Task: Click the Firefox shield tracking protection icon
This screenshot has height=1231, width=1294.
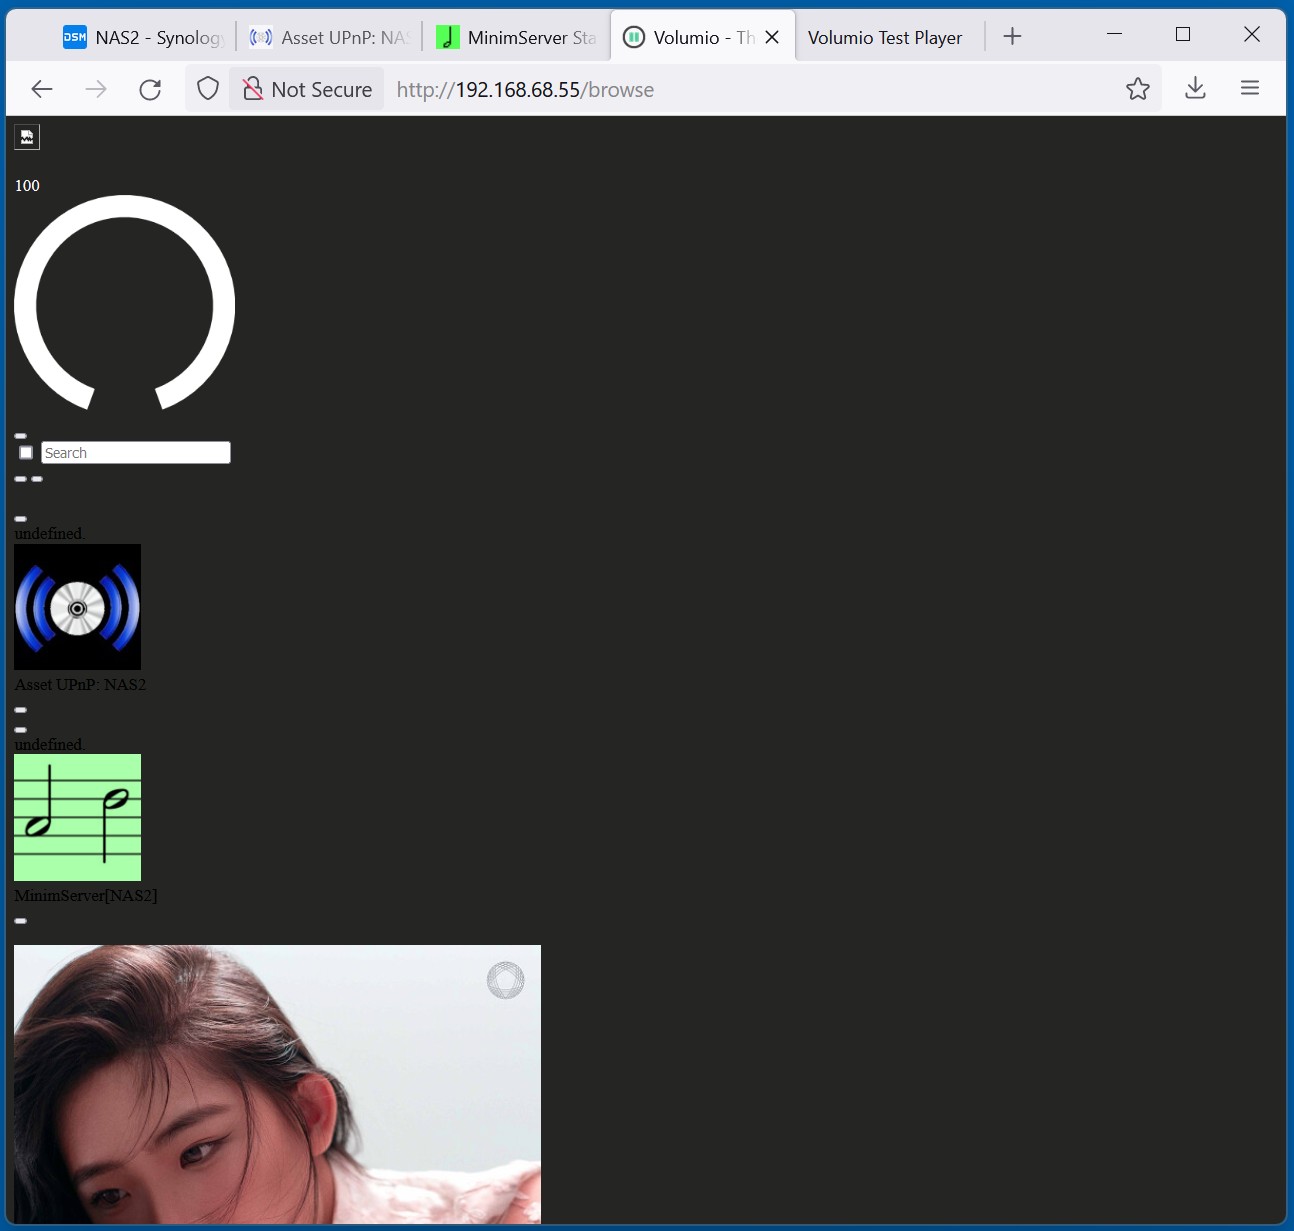Action: 208,89
